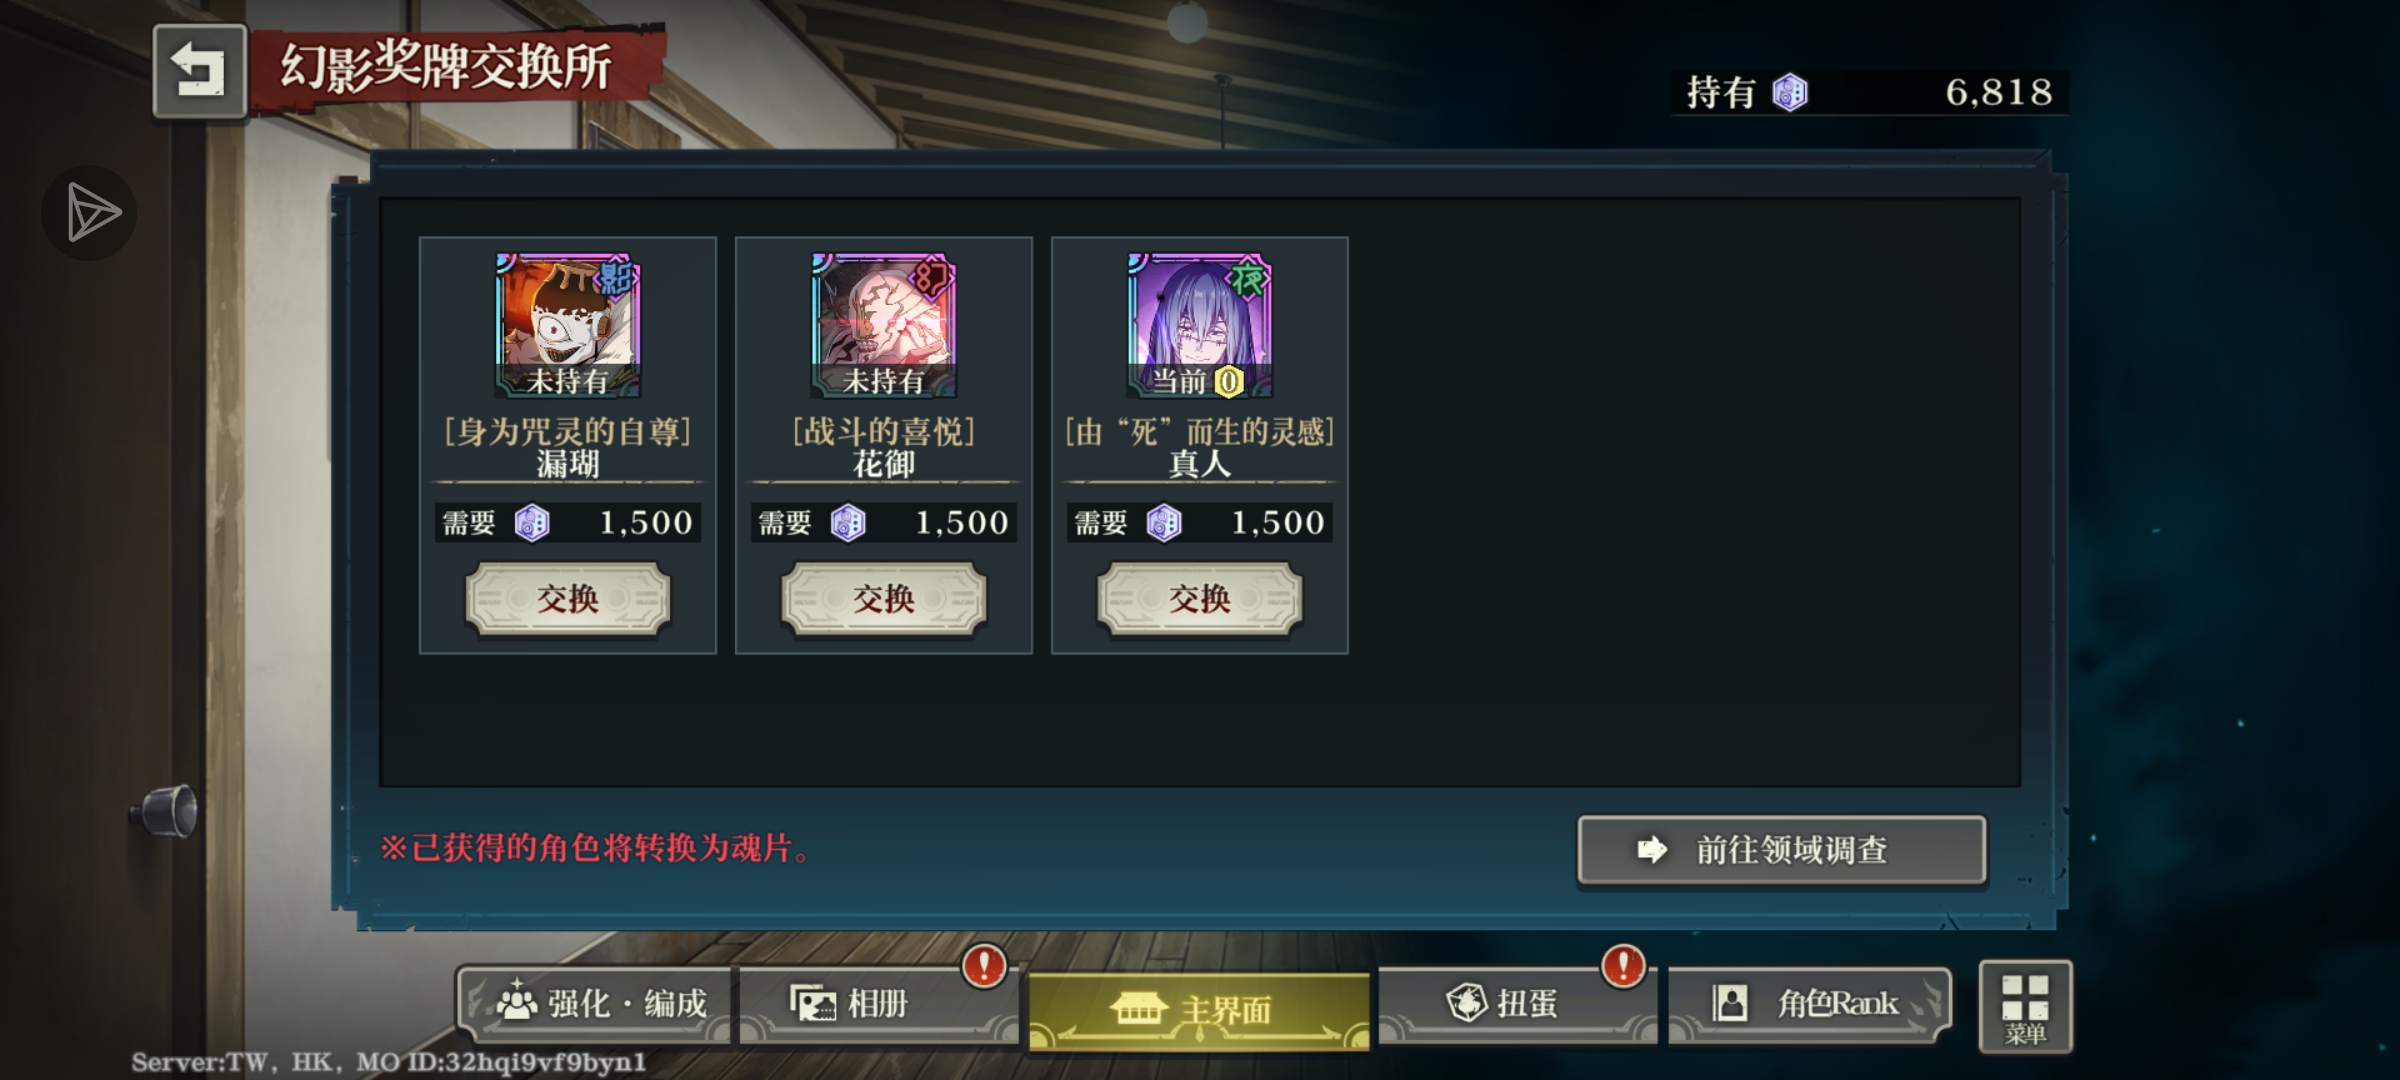Select the 真人 character portrait
The width and height of the screenshot is (2400, 1080).
[1200, 325]
